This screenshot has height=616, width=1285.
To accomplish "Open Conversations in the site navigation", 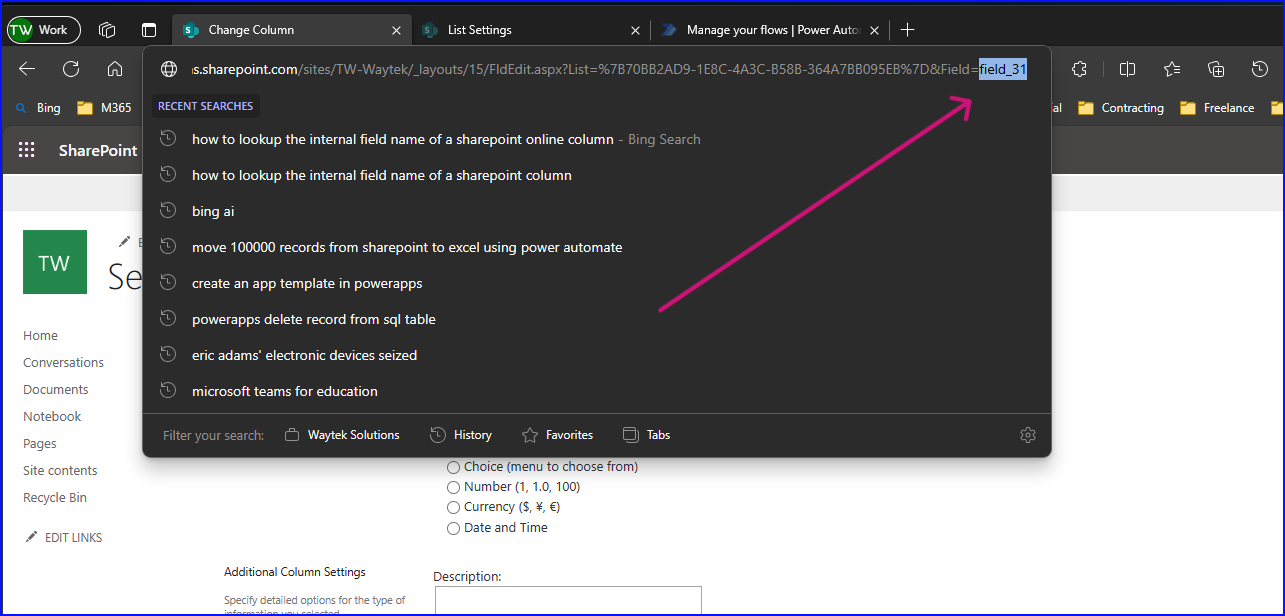I will [x=64, y=363].
